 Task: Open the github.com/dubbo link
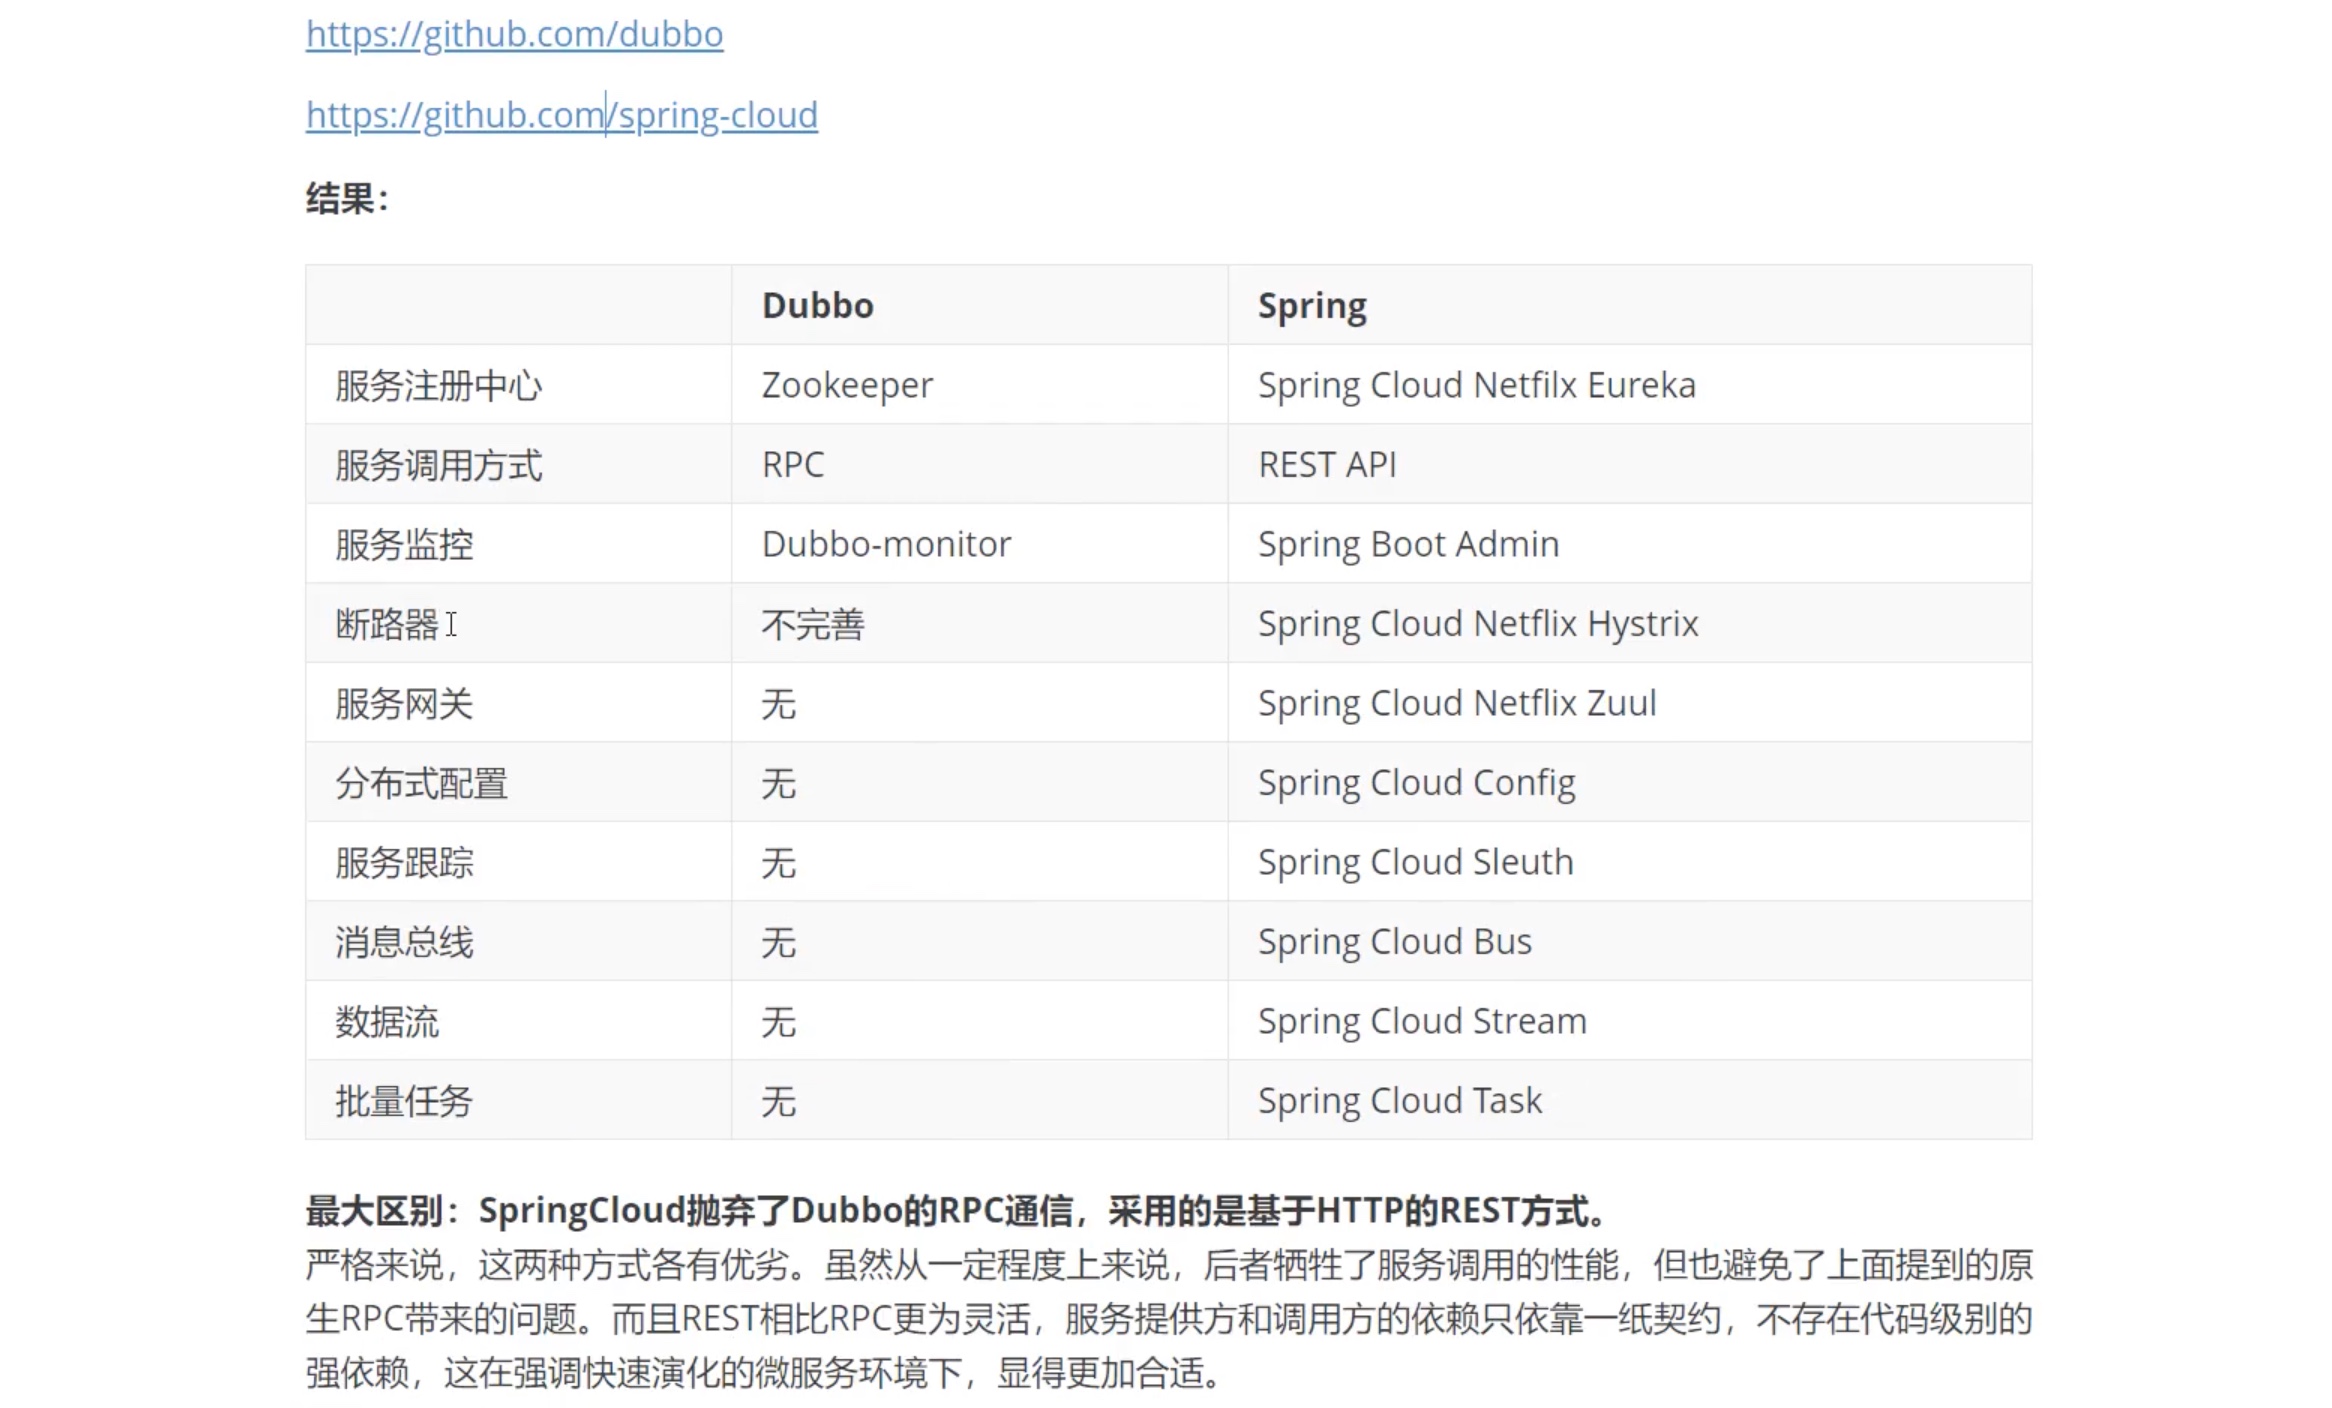coord(514,35)
